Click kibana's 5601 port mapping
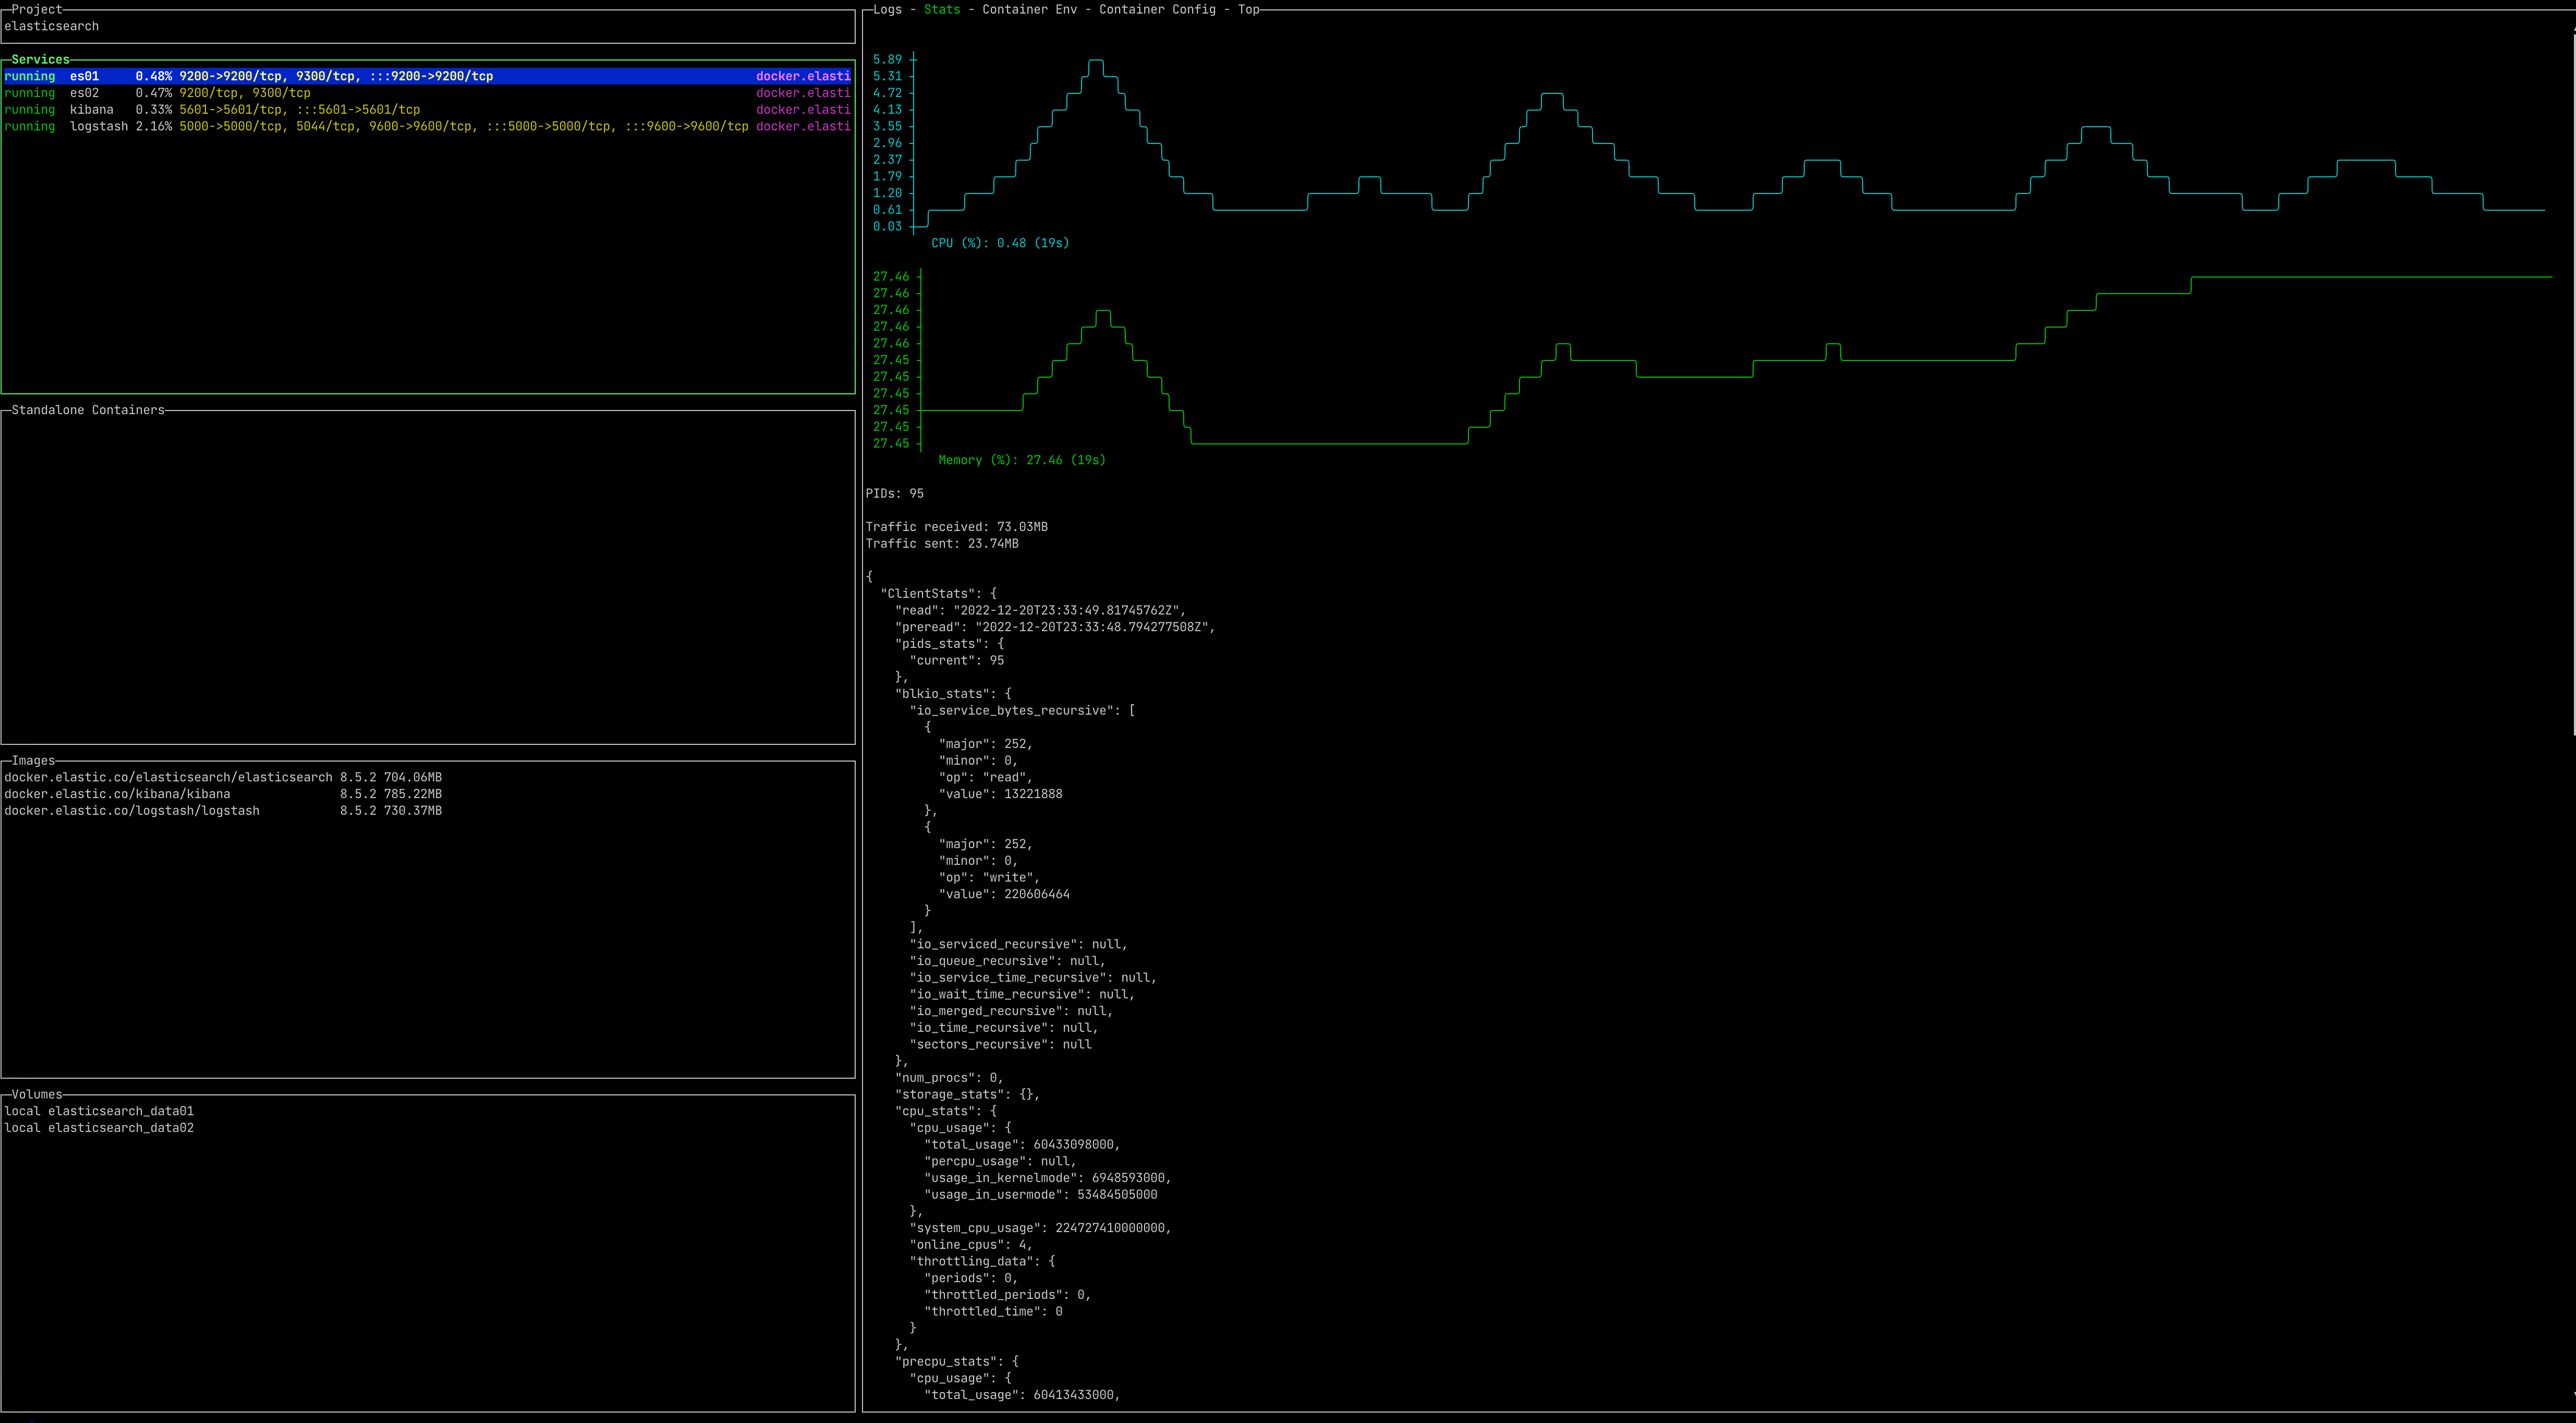Viewport: 2576px width, 1423px height. tap(300, 110)
